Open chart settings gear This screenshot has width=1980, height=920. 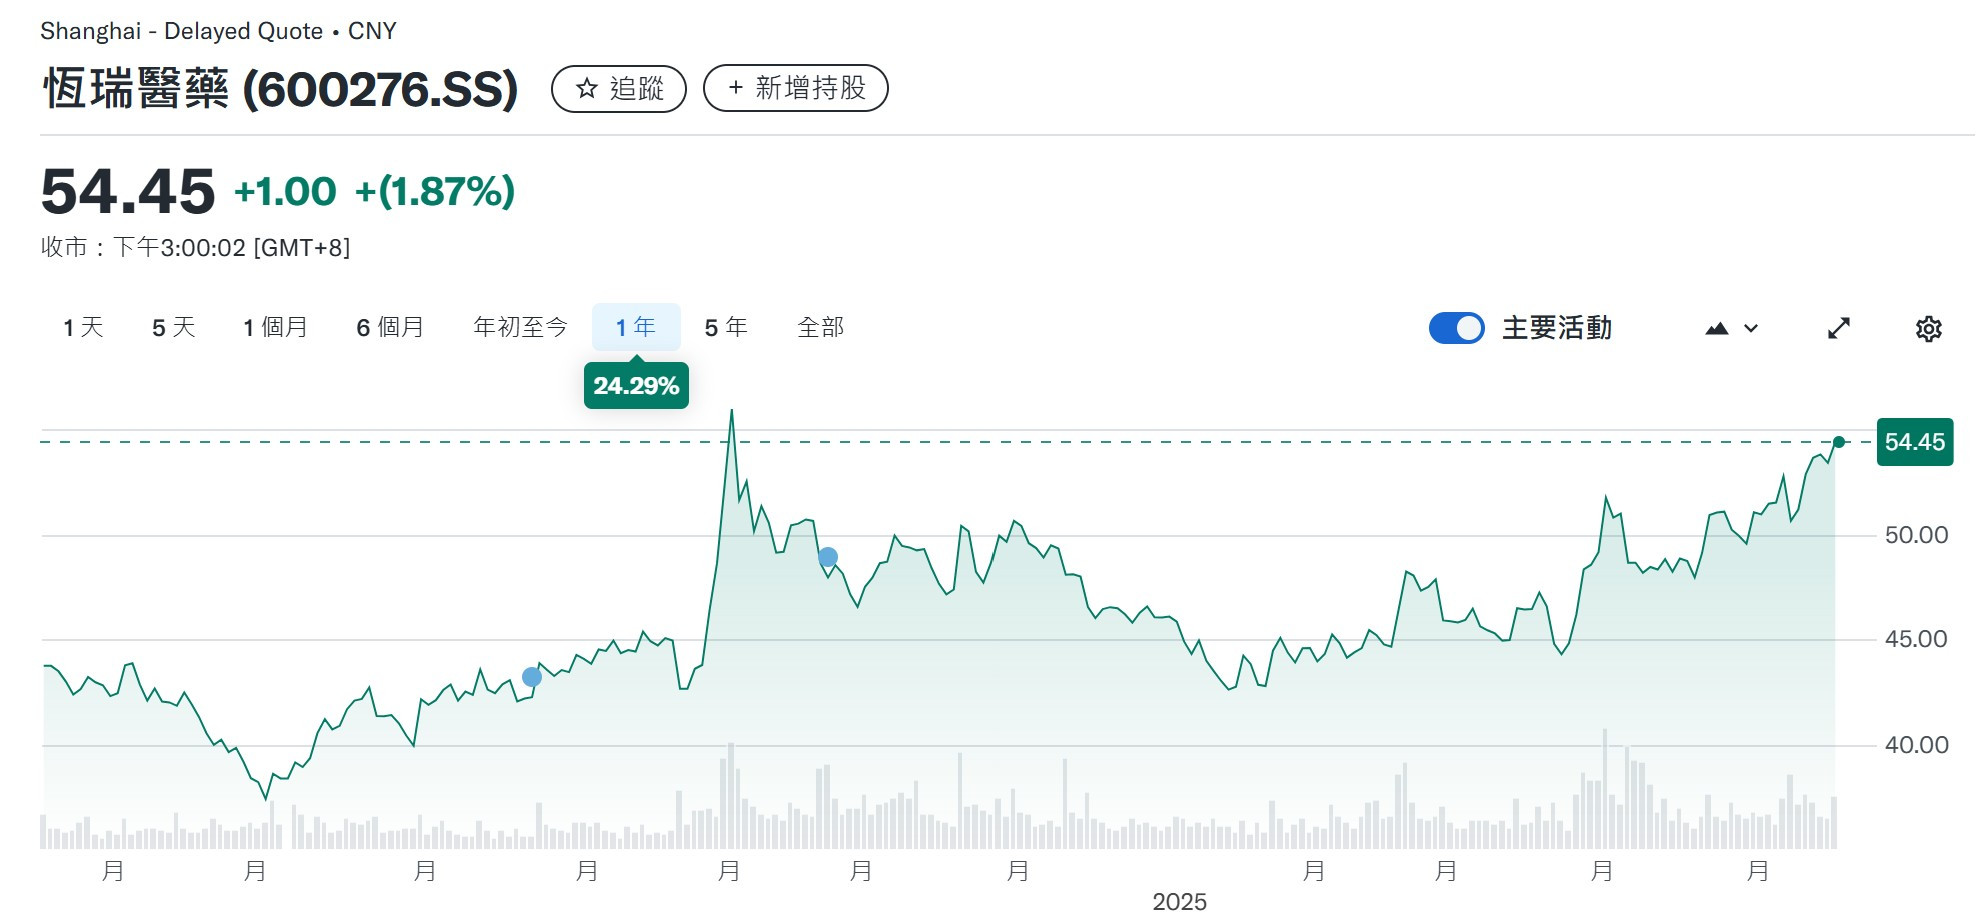(1929, 328)
